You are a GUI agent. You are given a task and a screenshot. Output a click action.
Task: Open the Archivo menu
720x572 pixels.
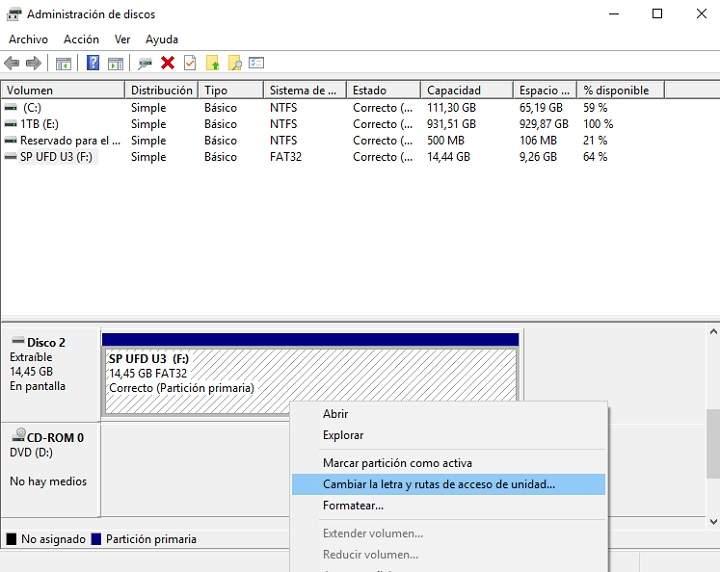[28, 39]
